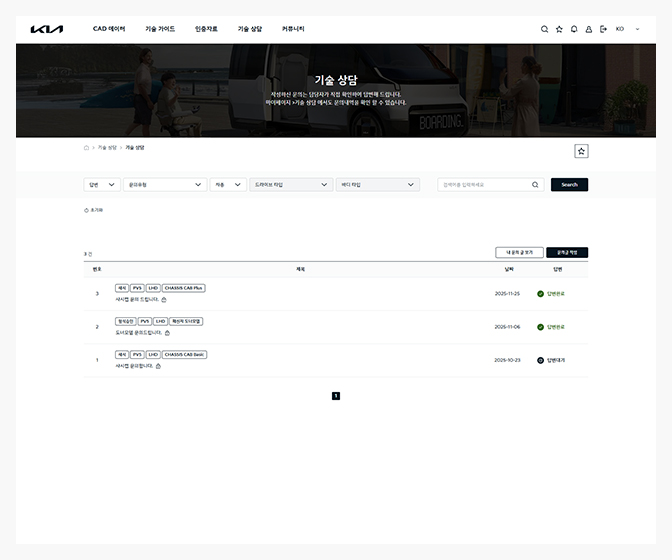Expand the 바디 타입 dropdown
This screenshot has width=672, height=560.
[x=377, y=185]
